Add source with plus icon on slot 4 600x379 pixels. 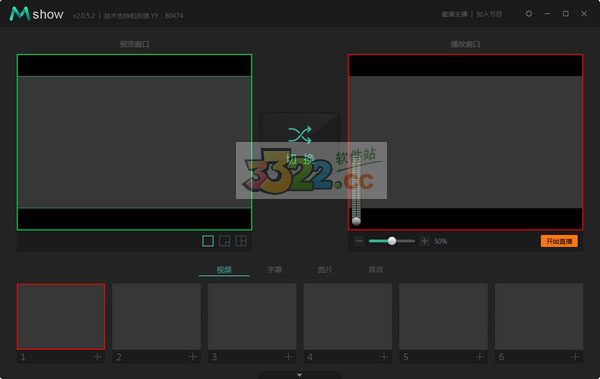tap(384, 357)
